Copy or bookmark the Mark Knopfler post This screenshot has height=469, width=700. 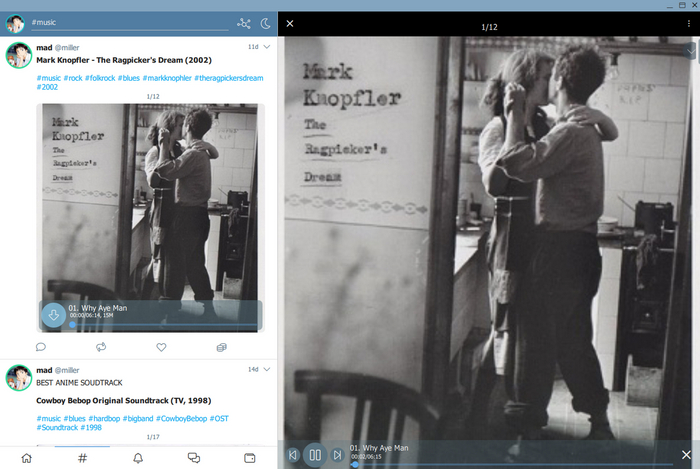(221, 347)
